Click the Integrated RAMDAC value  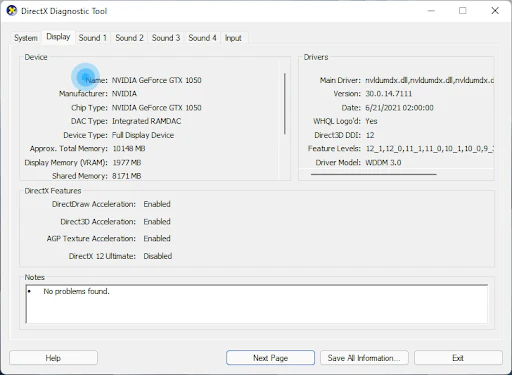[x=146, y=121]
